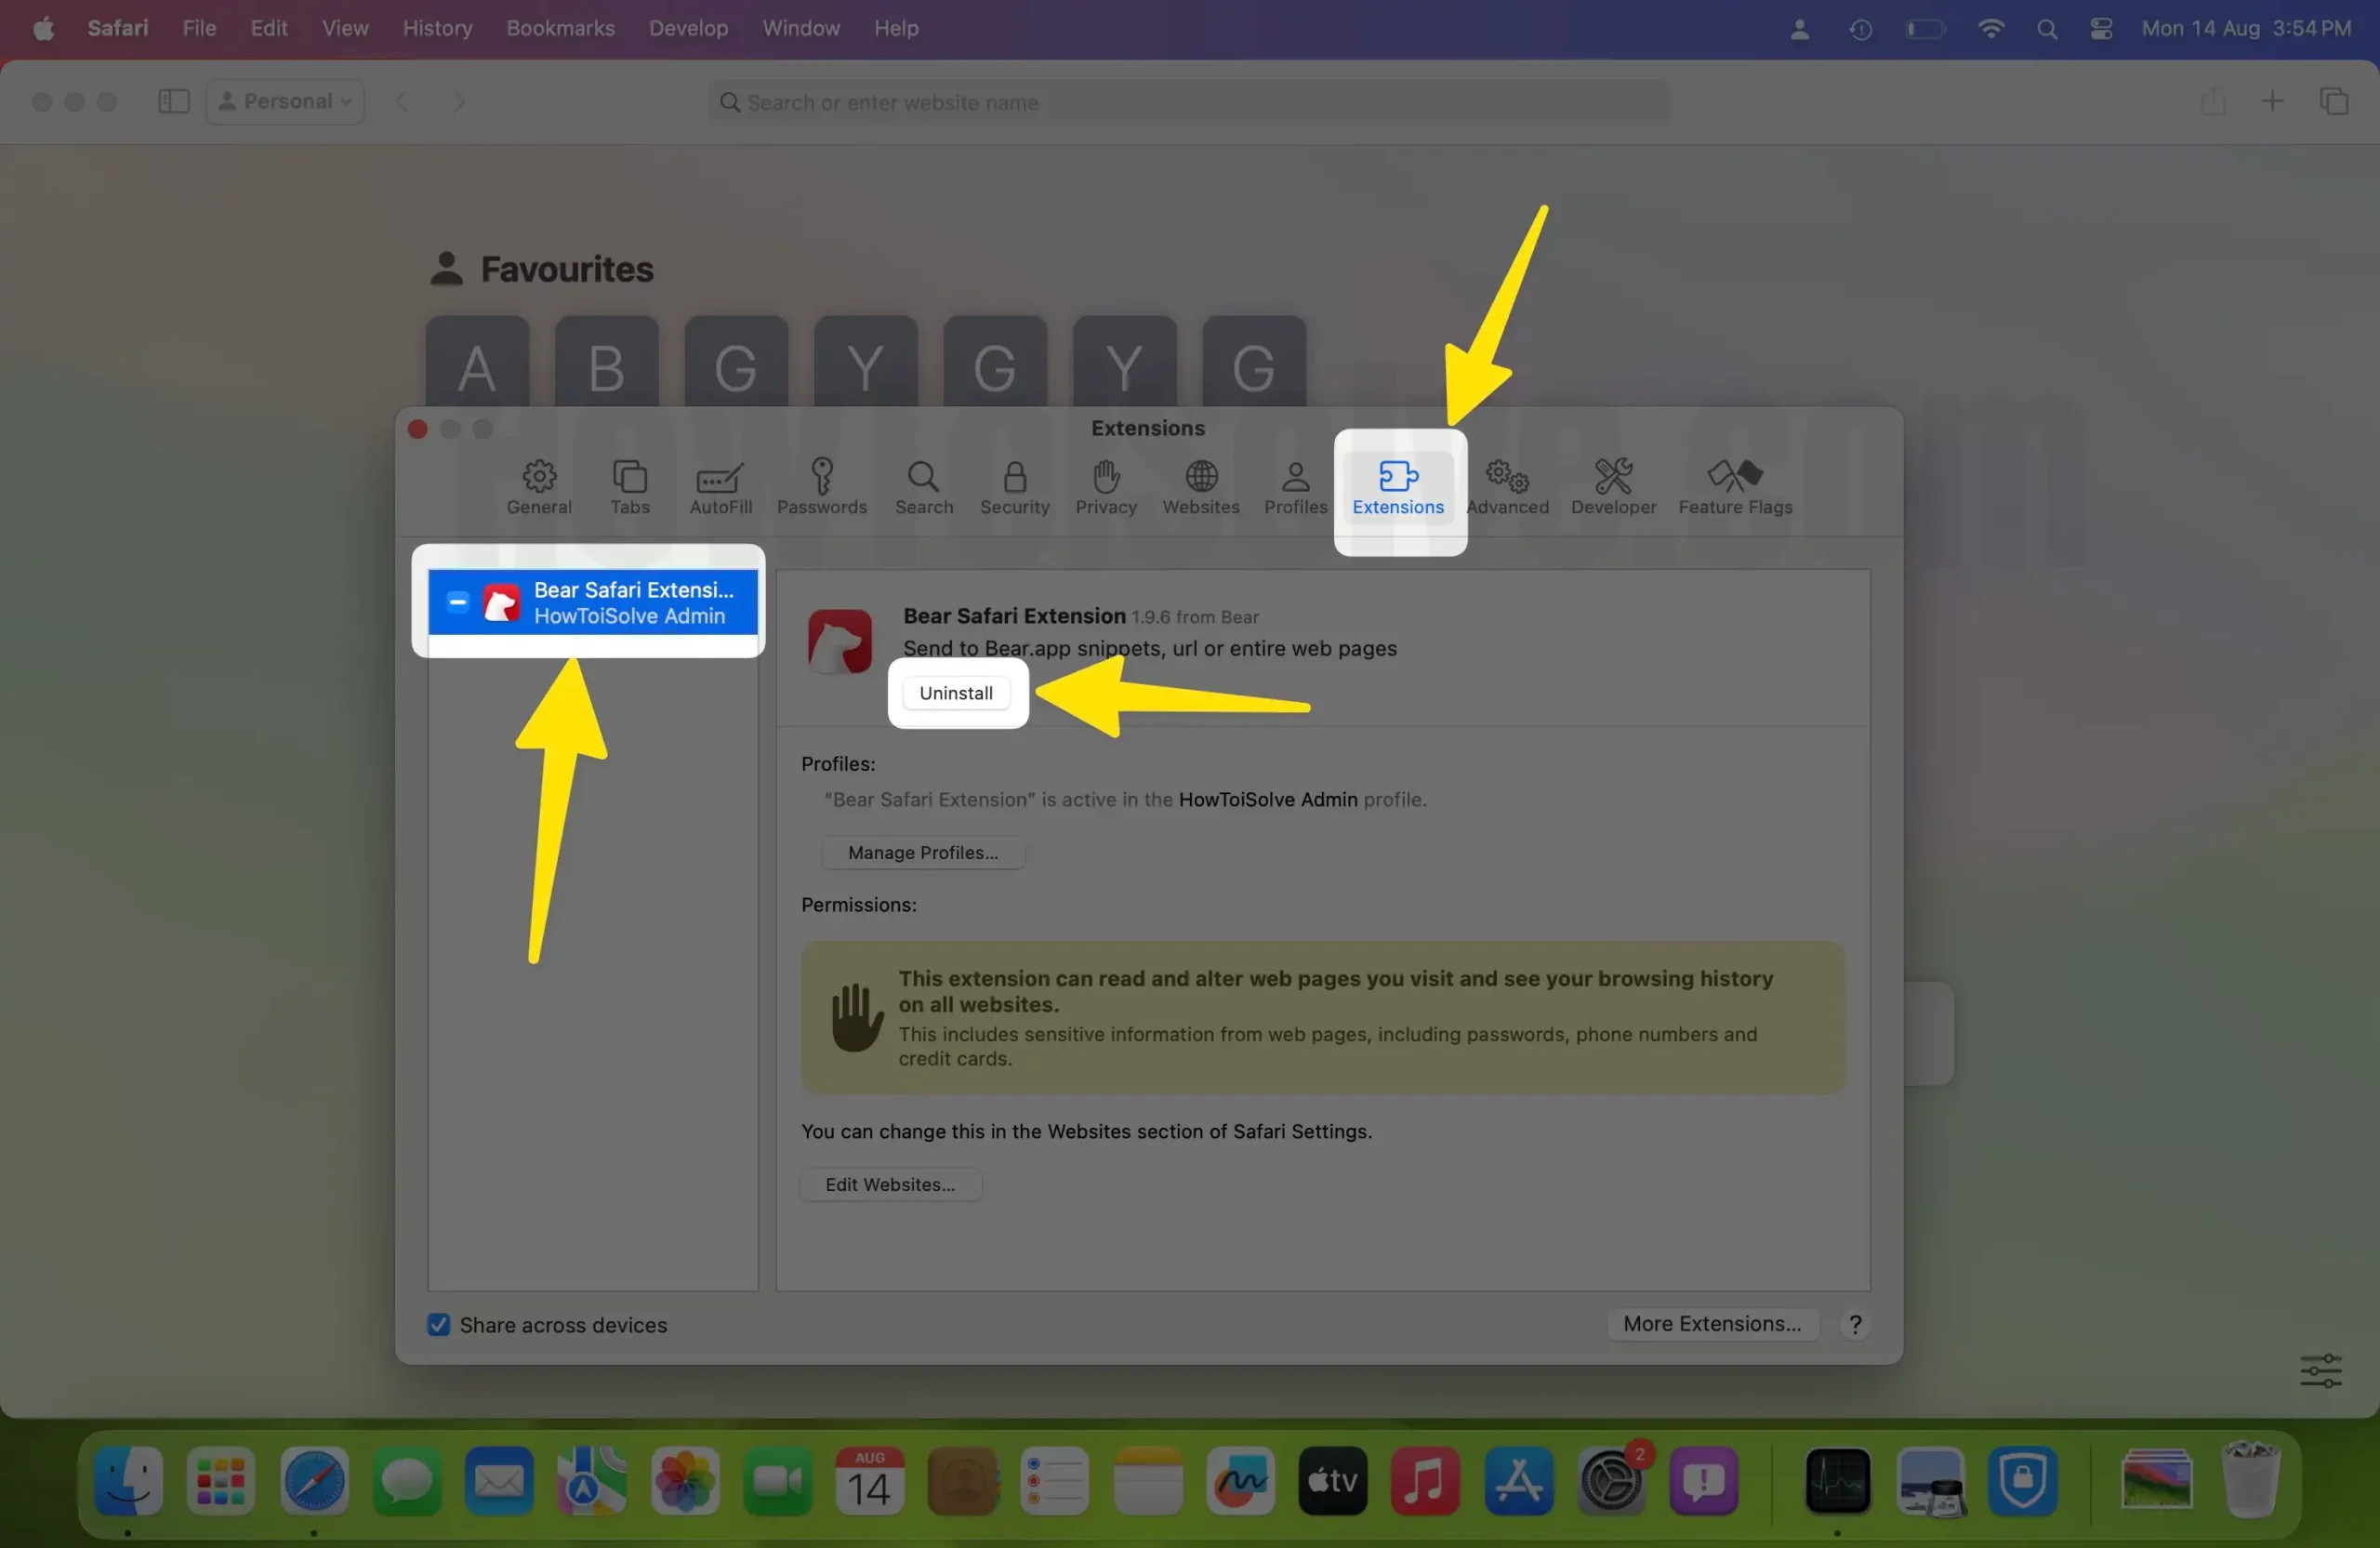This screenshot has height=1548, width=2380.
Task: Select the Profiles tab in Safari settings
Action: (x=1296, y=484)
